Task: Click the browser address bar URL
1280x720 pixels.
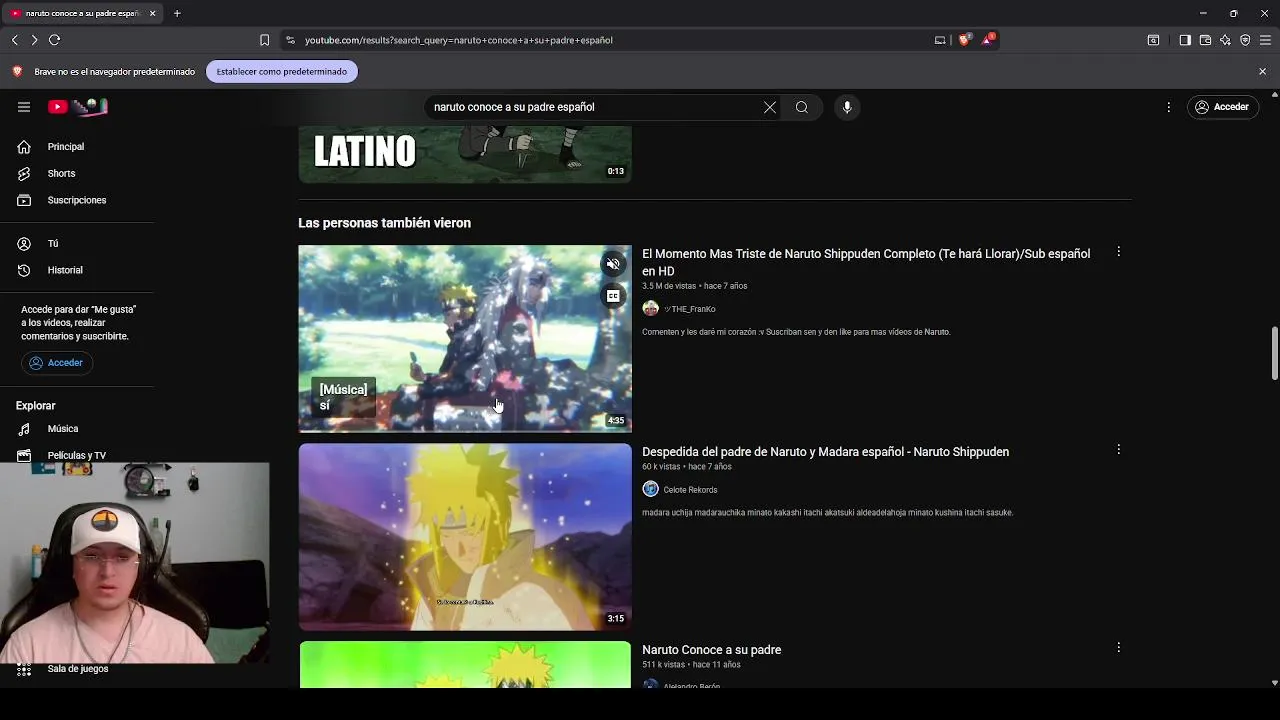Action: (458, 40)
